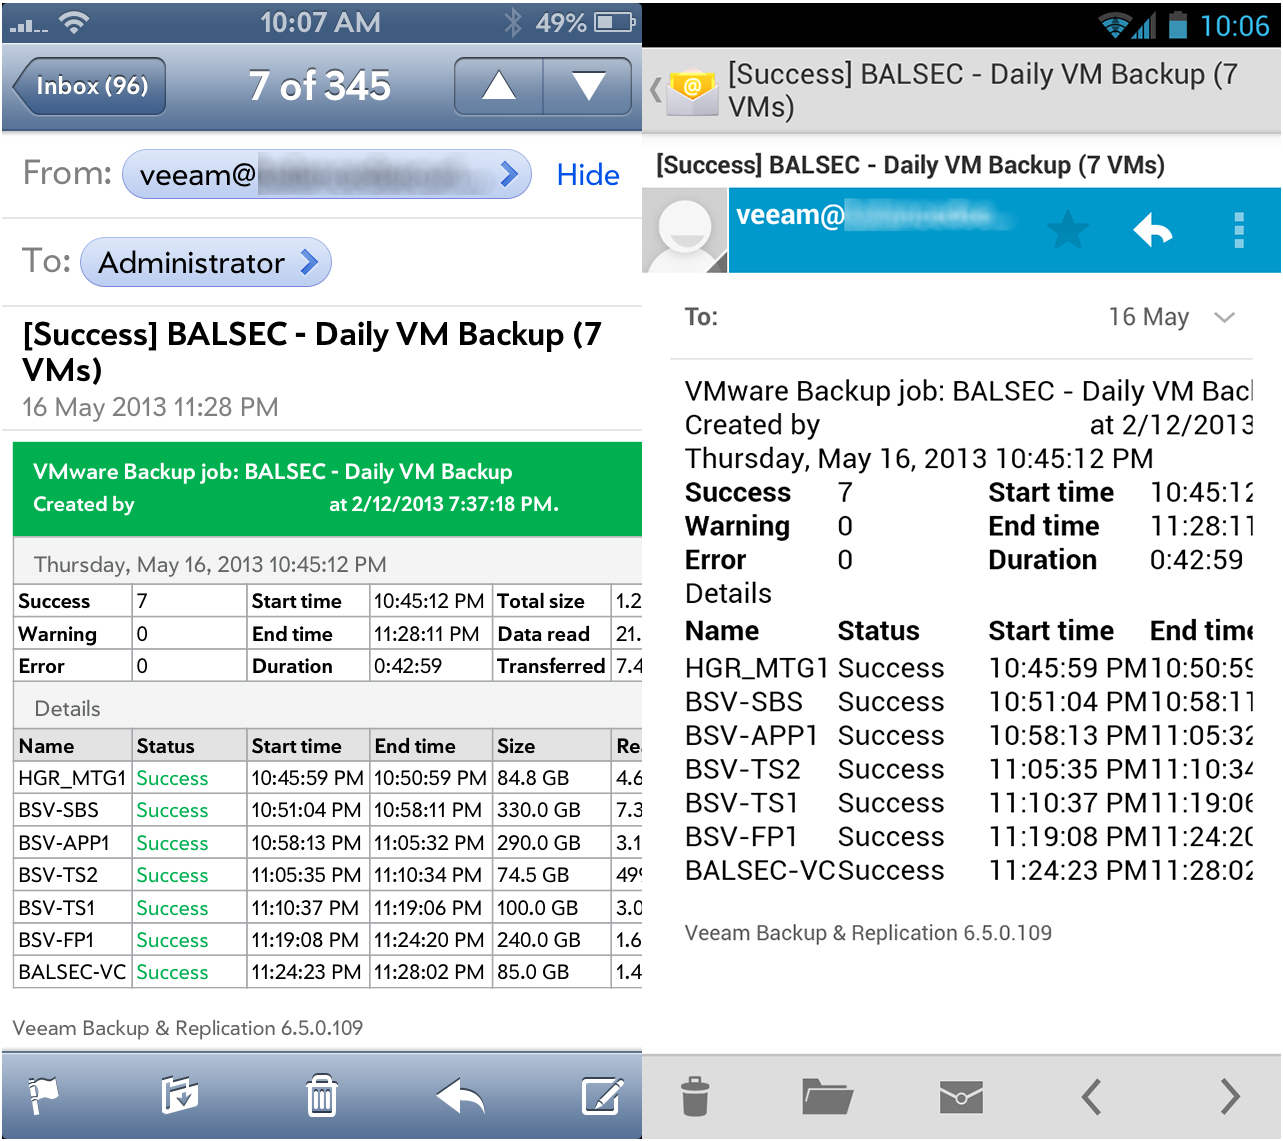Reply using the iOS arrow icon
Viewport: 1283px width, 1141px height.
click(461, 1096)
